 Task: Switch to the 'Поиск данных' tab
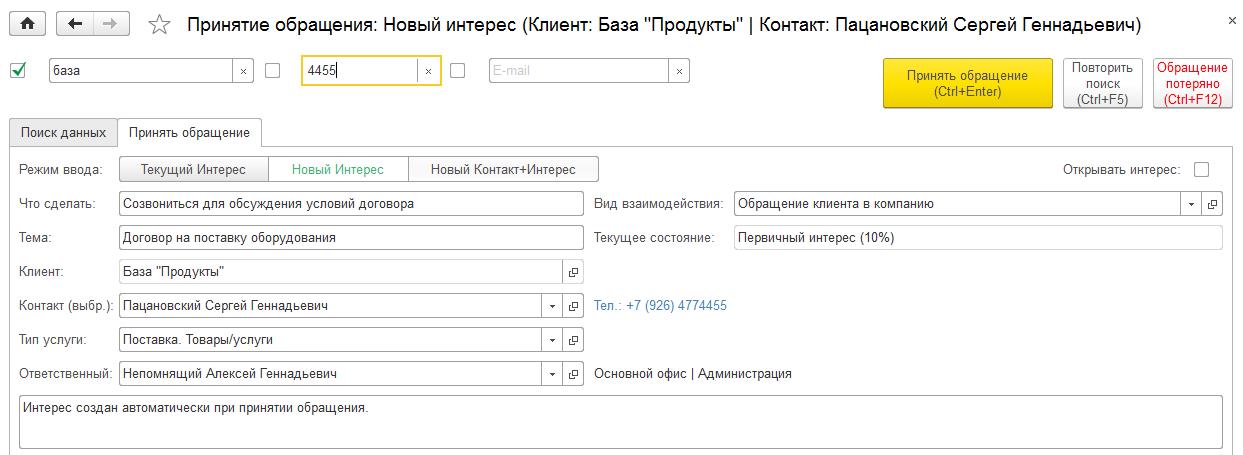[x=63, y=132]
